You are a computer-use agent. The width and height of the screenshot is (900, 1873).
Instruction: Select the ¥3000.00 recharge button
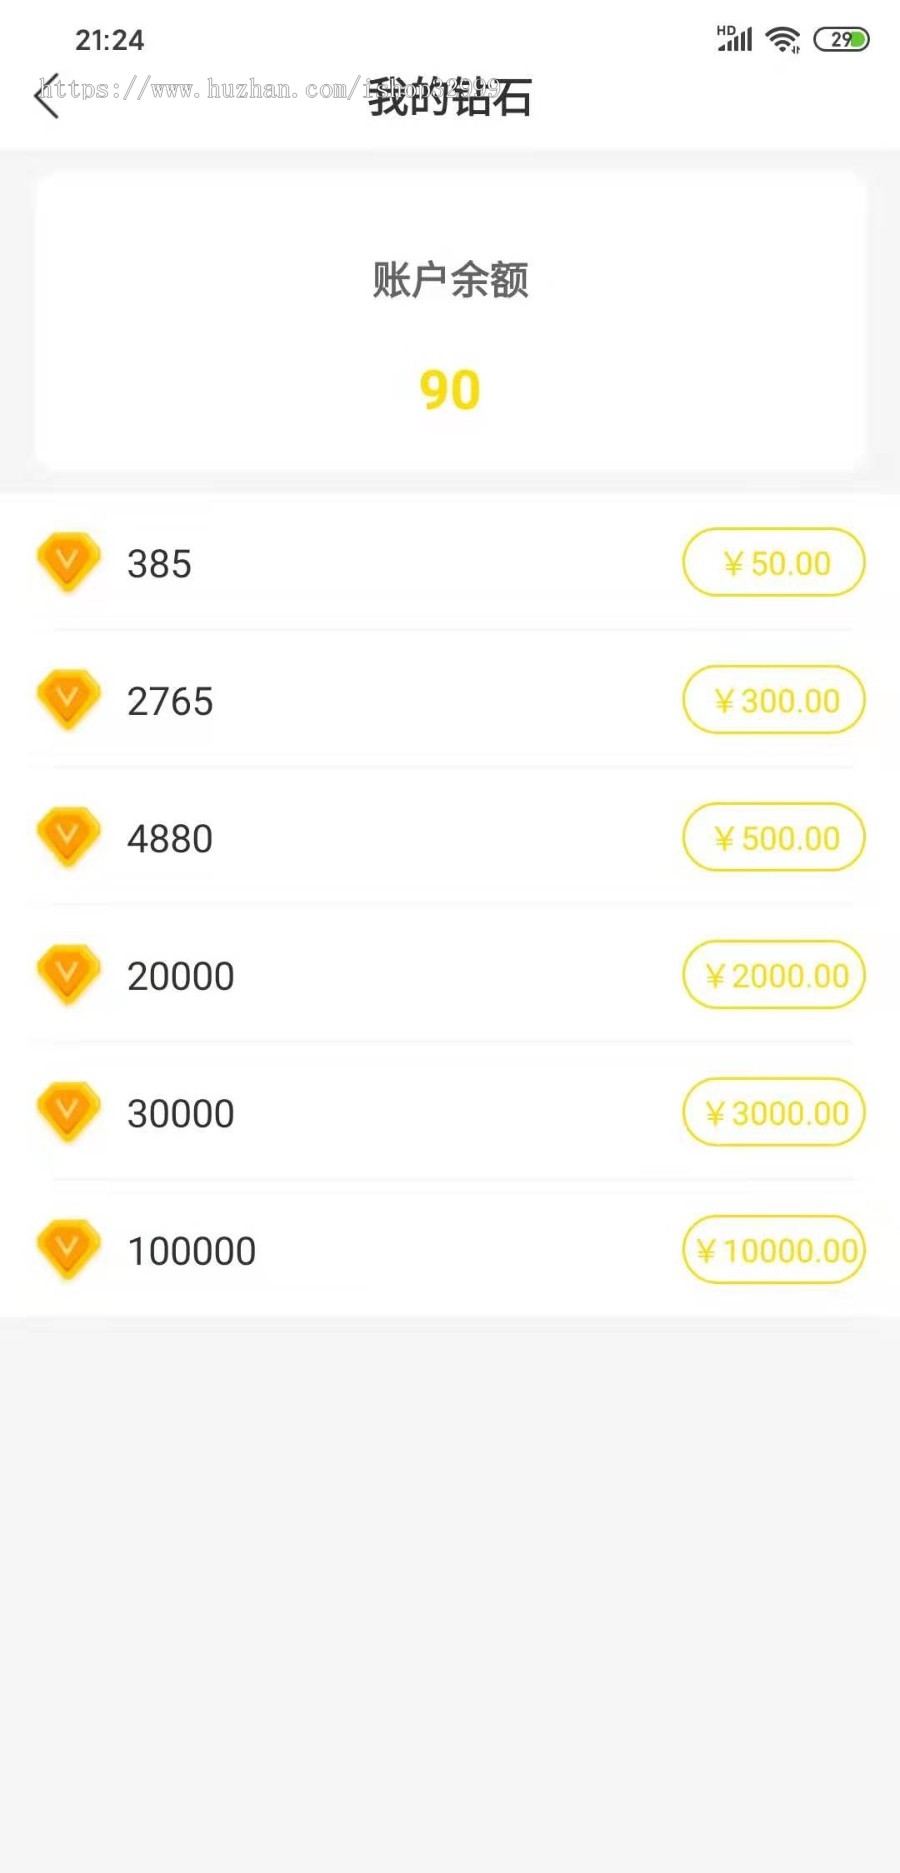(773, 1112)
